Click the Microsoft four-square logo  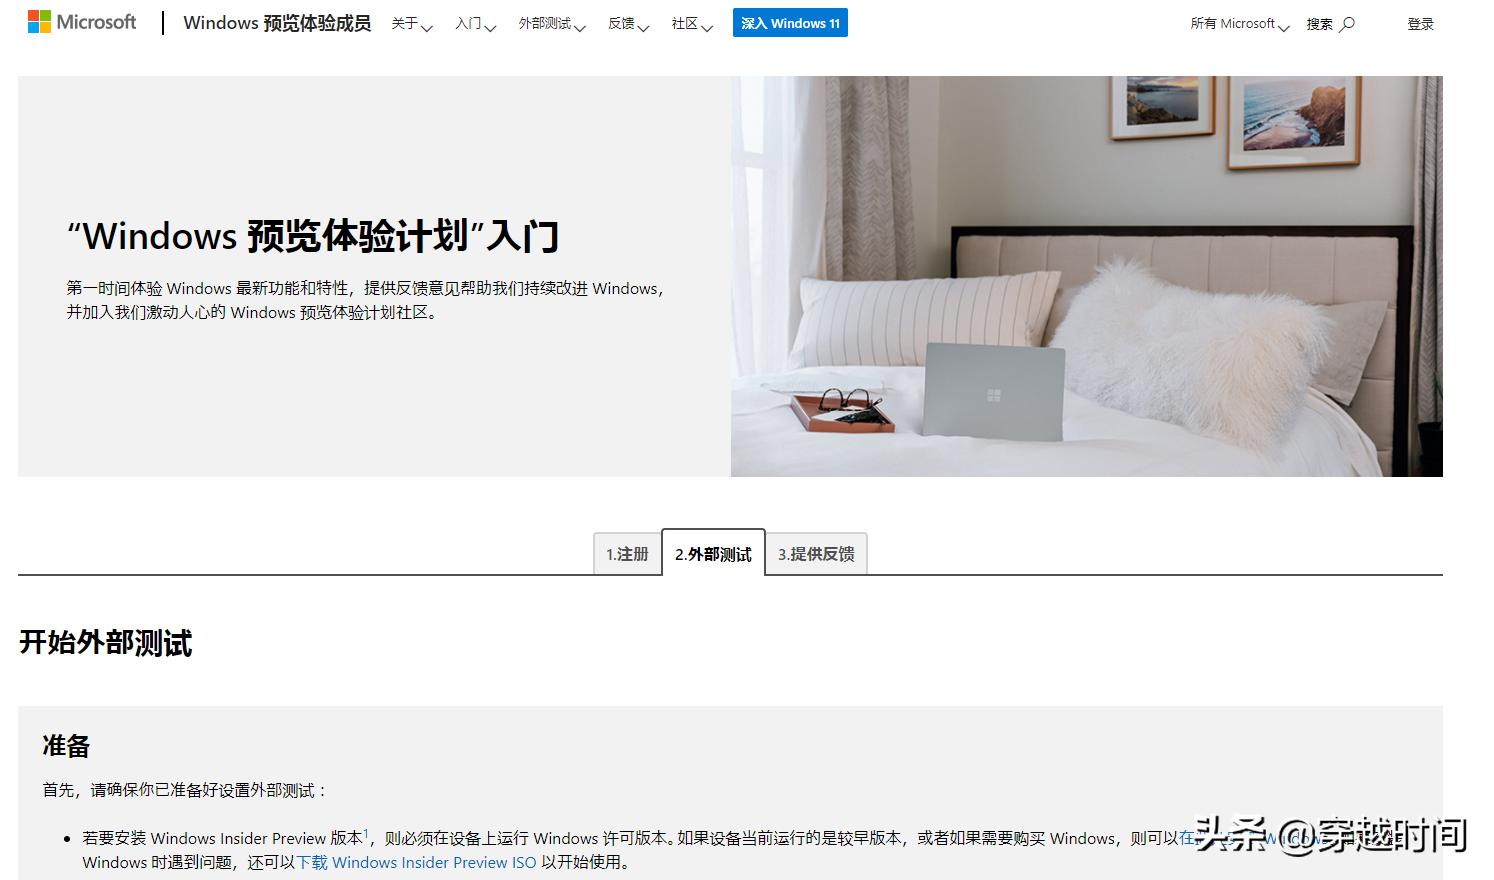[40, 21]
